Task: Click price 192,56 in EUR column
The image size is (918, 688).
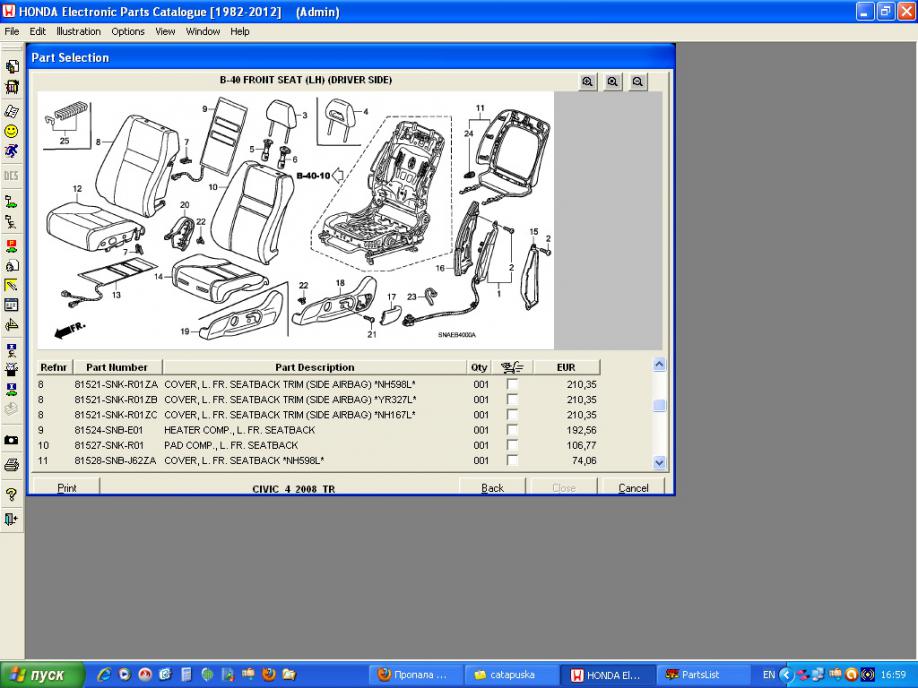Action: [x=581, y=430]
